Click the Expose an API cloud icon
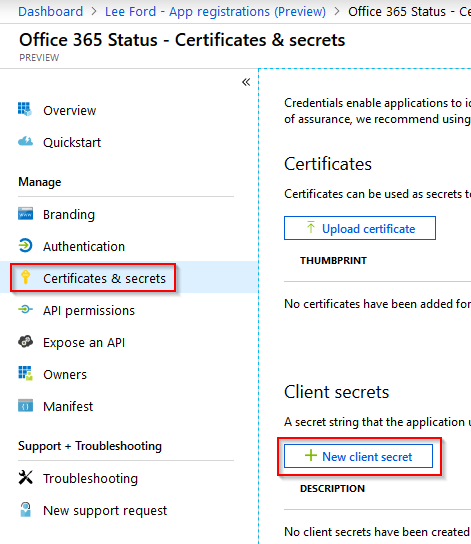471x544 pixels. 25,341
